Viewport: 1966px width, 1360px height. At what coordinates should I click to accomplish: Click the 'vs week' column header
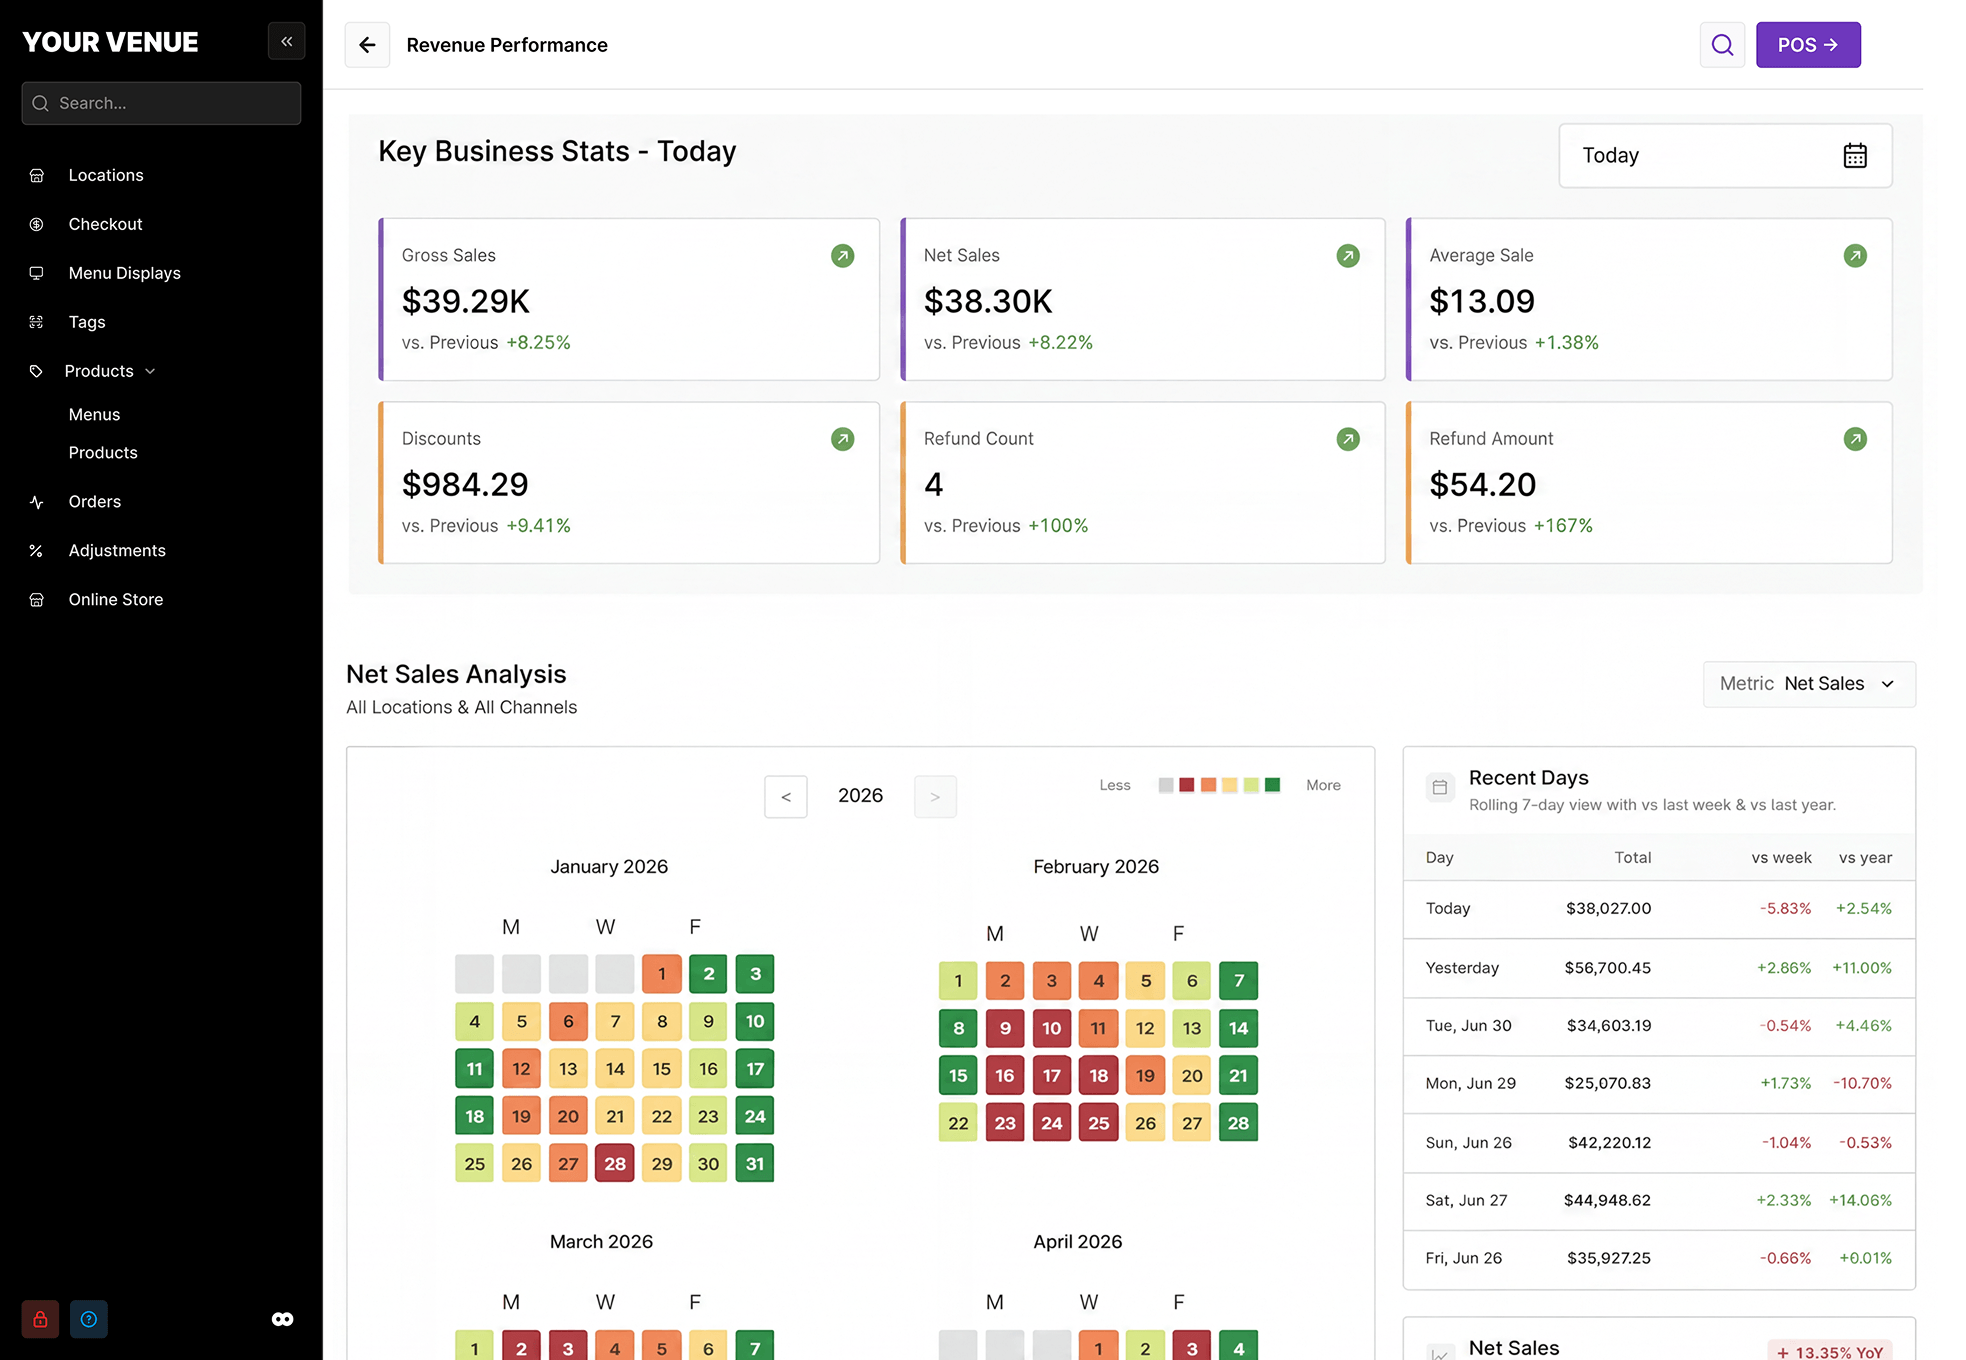click(1781, 857)
